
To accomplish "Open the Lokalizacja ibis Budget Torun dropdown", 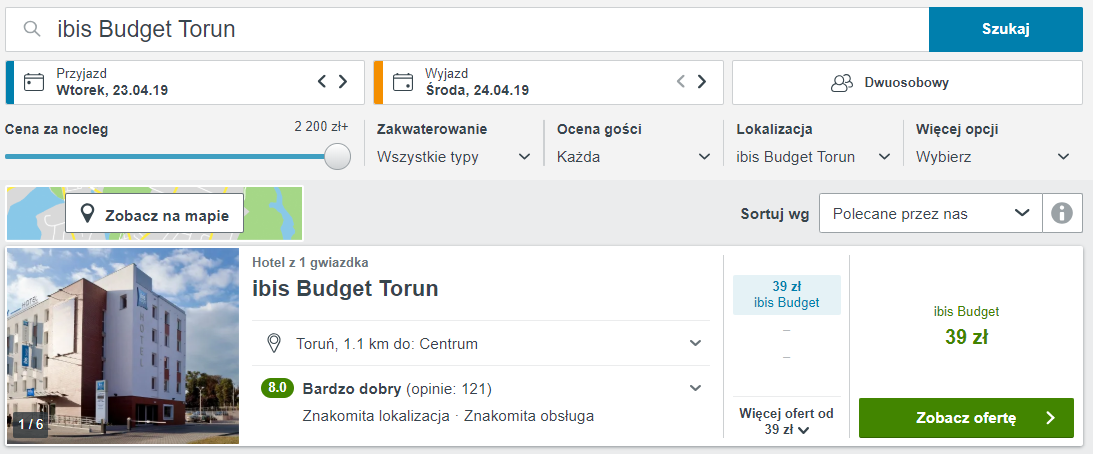I will [813, 157].
